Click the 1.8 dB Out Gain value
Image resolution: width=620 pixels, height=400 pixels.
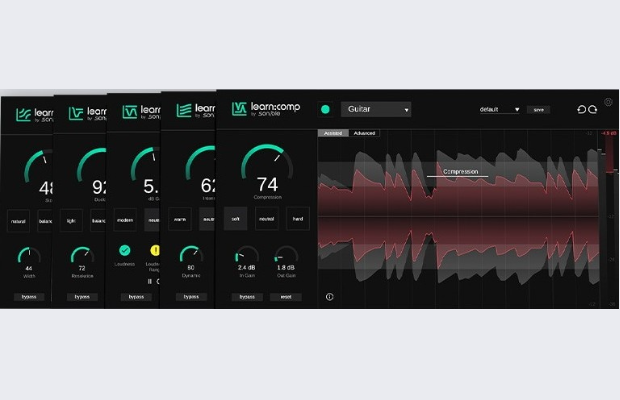coord(286,268)
